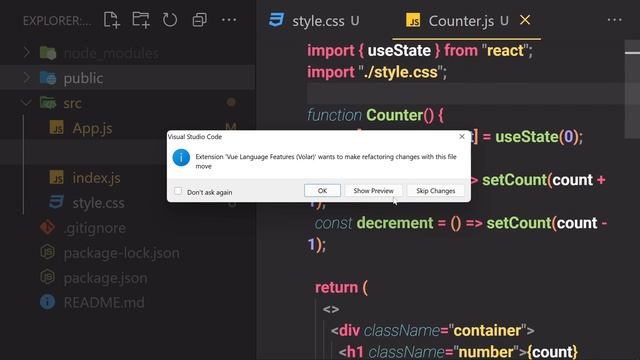Click the JS icon beside index.js
The height and width of the screenshot is (360, 640).
pos(56,178)
